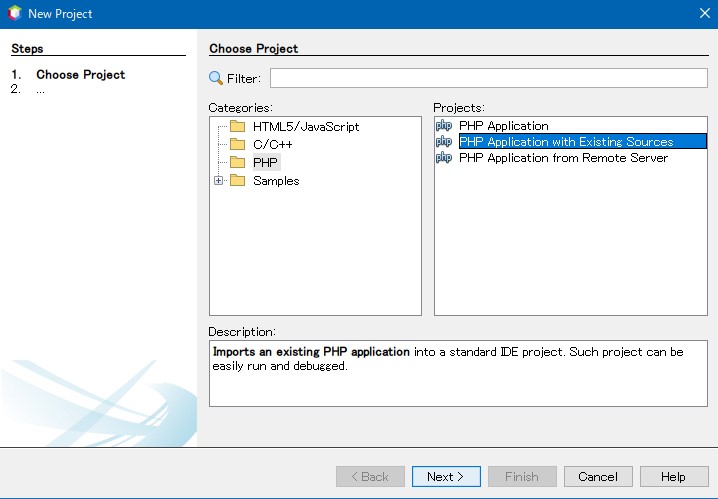Choose PHP Application with Existing Sources
This screenshot has height=499, width=718.
coord(582,141)
